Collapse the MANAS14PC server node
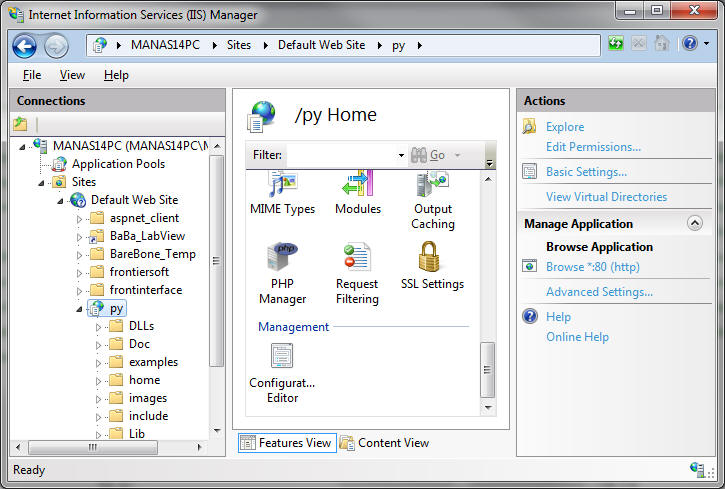The image size is (725, 489). 22,147
